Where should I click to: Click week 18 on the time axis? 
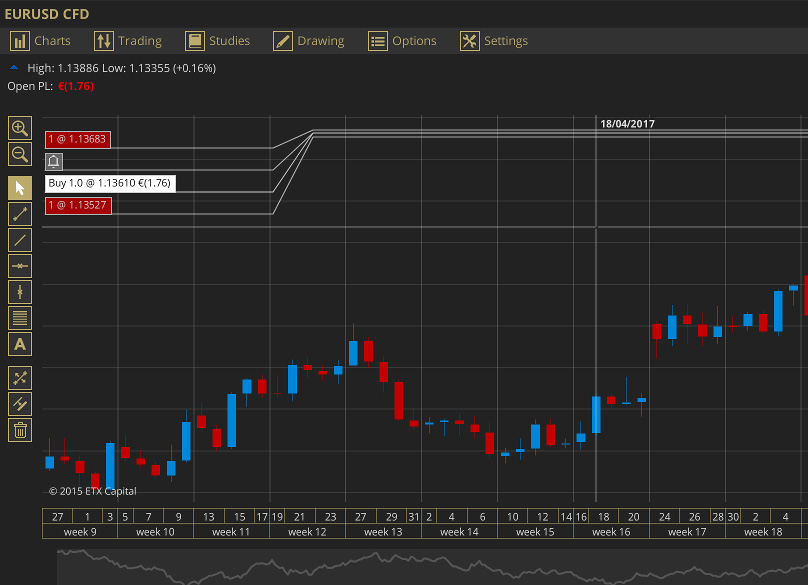coord(763,531)
